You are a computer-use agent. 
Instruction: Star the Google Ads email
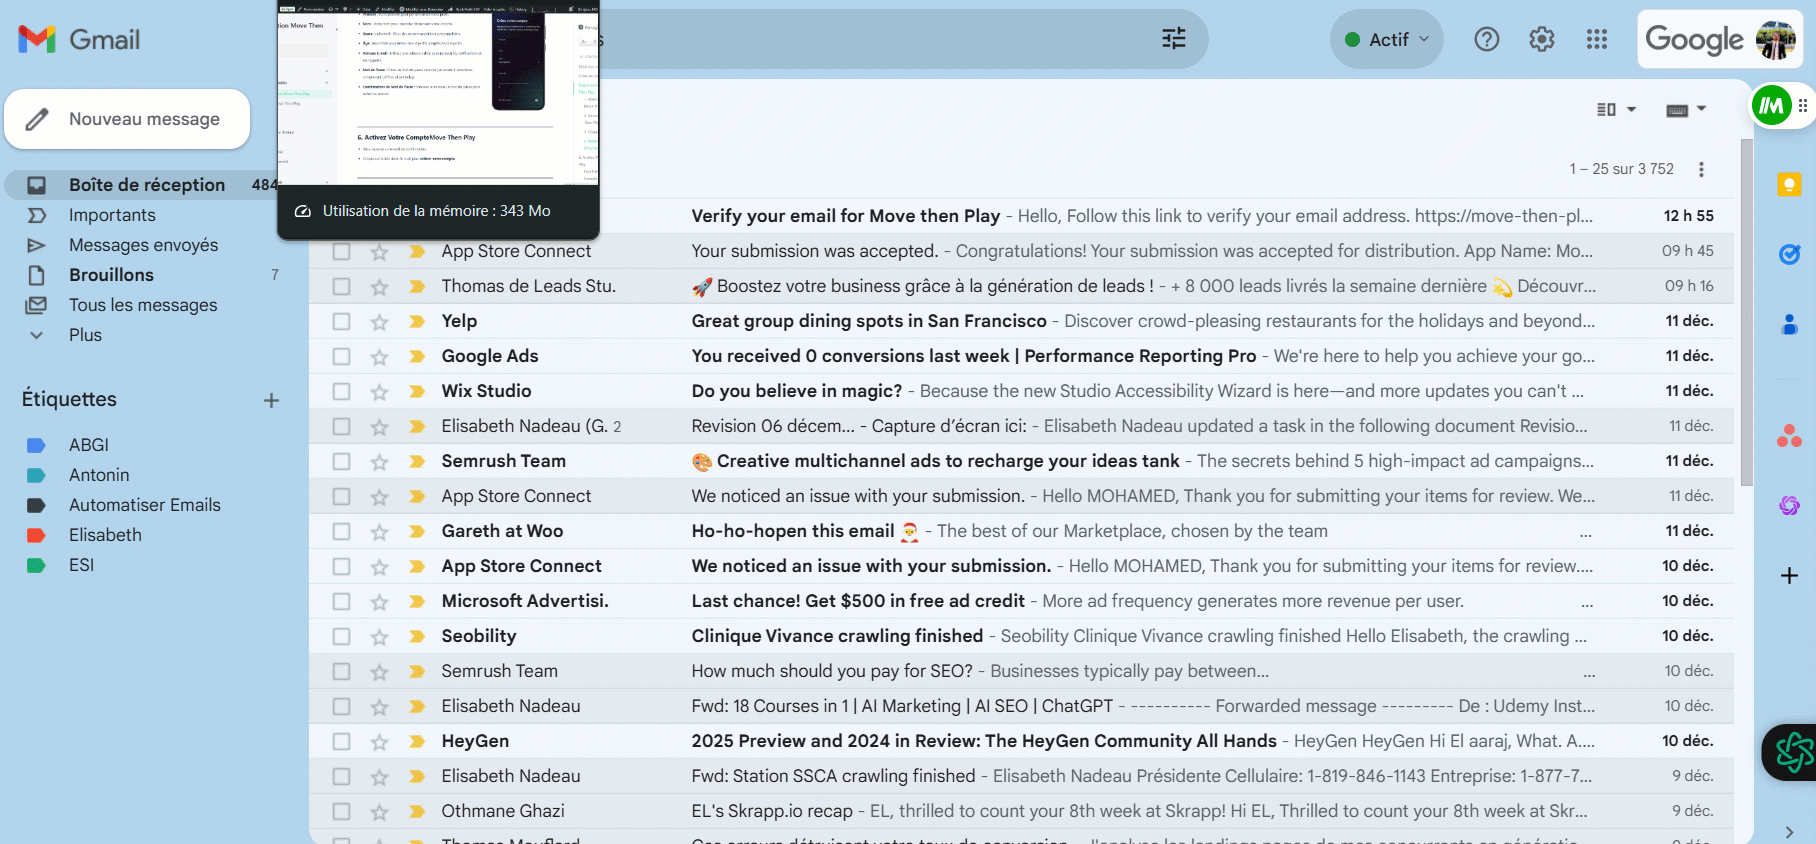(379, 357)
